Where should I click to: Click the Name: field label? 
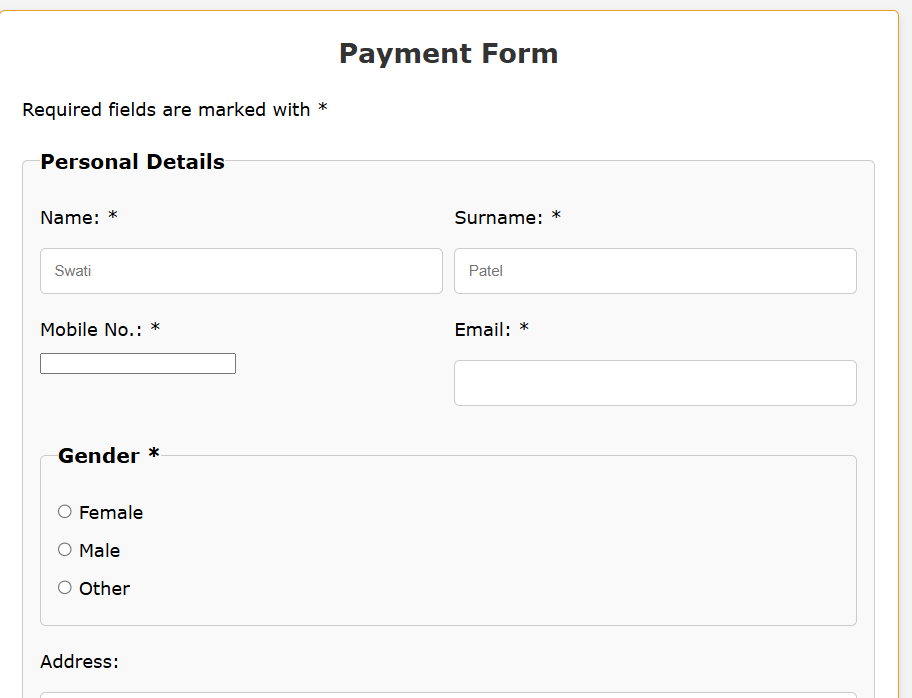coord(70,218)
